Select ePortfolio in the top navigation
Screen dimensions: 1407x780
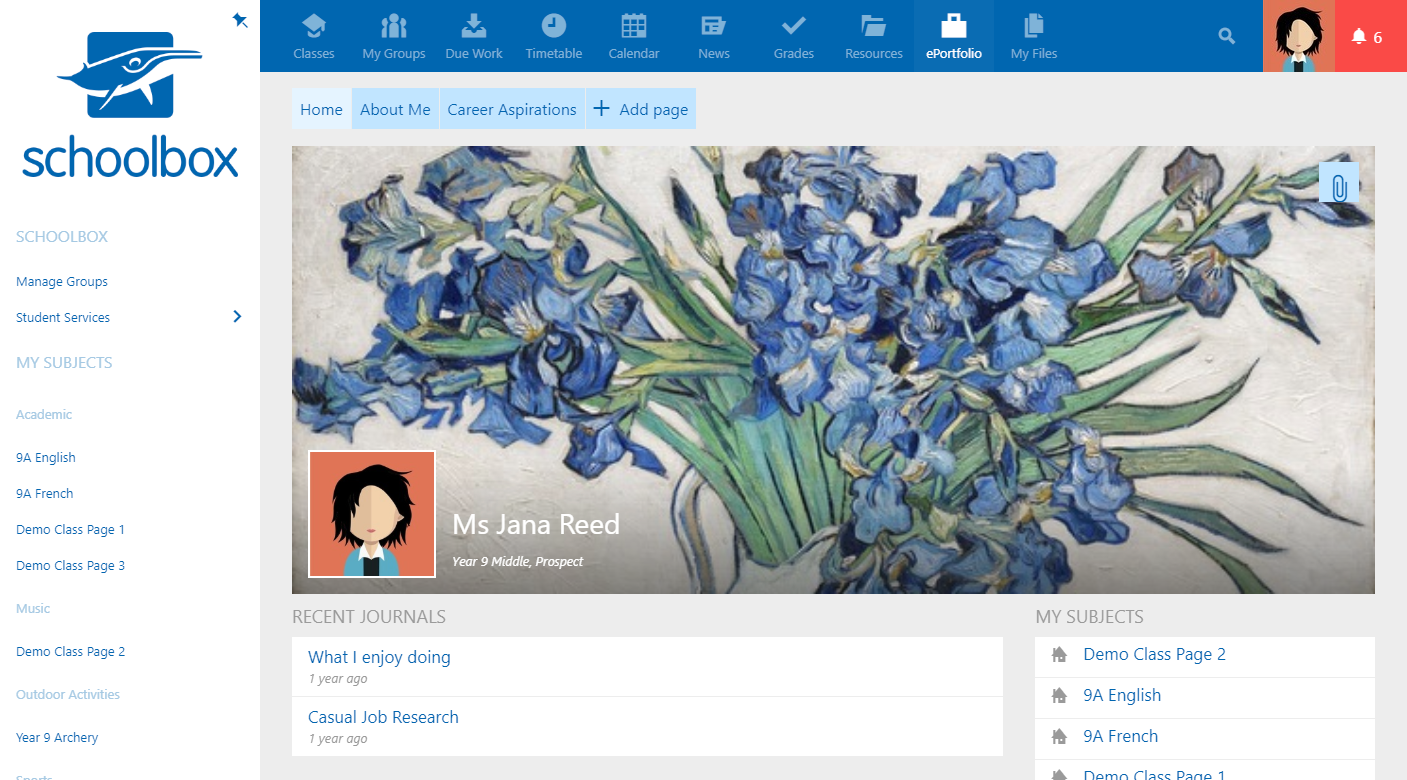(x=954, y=36)
